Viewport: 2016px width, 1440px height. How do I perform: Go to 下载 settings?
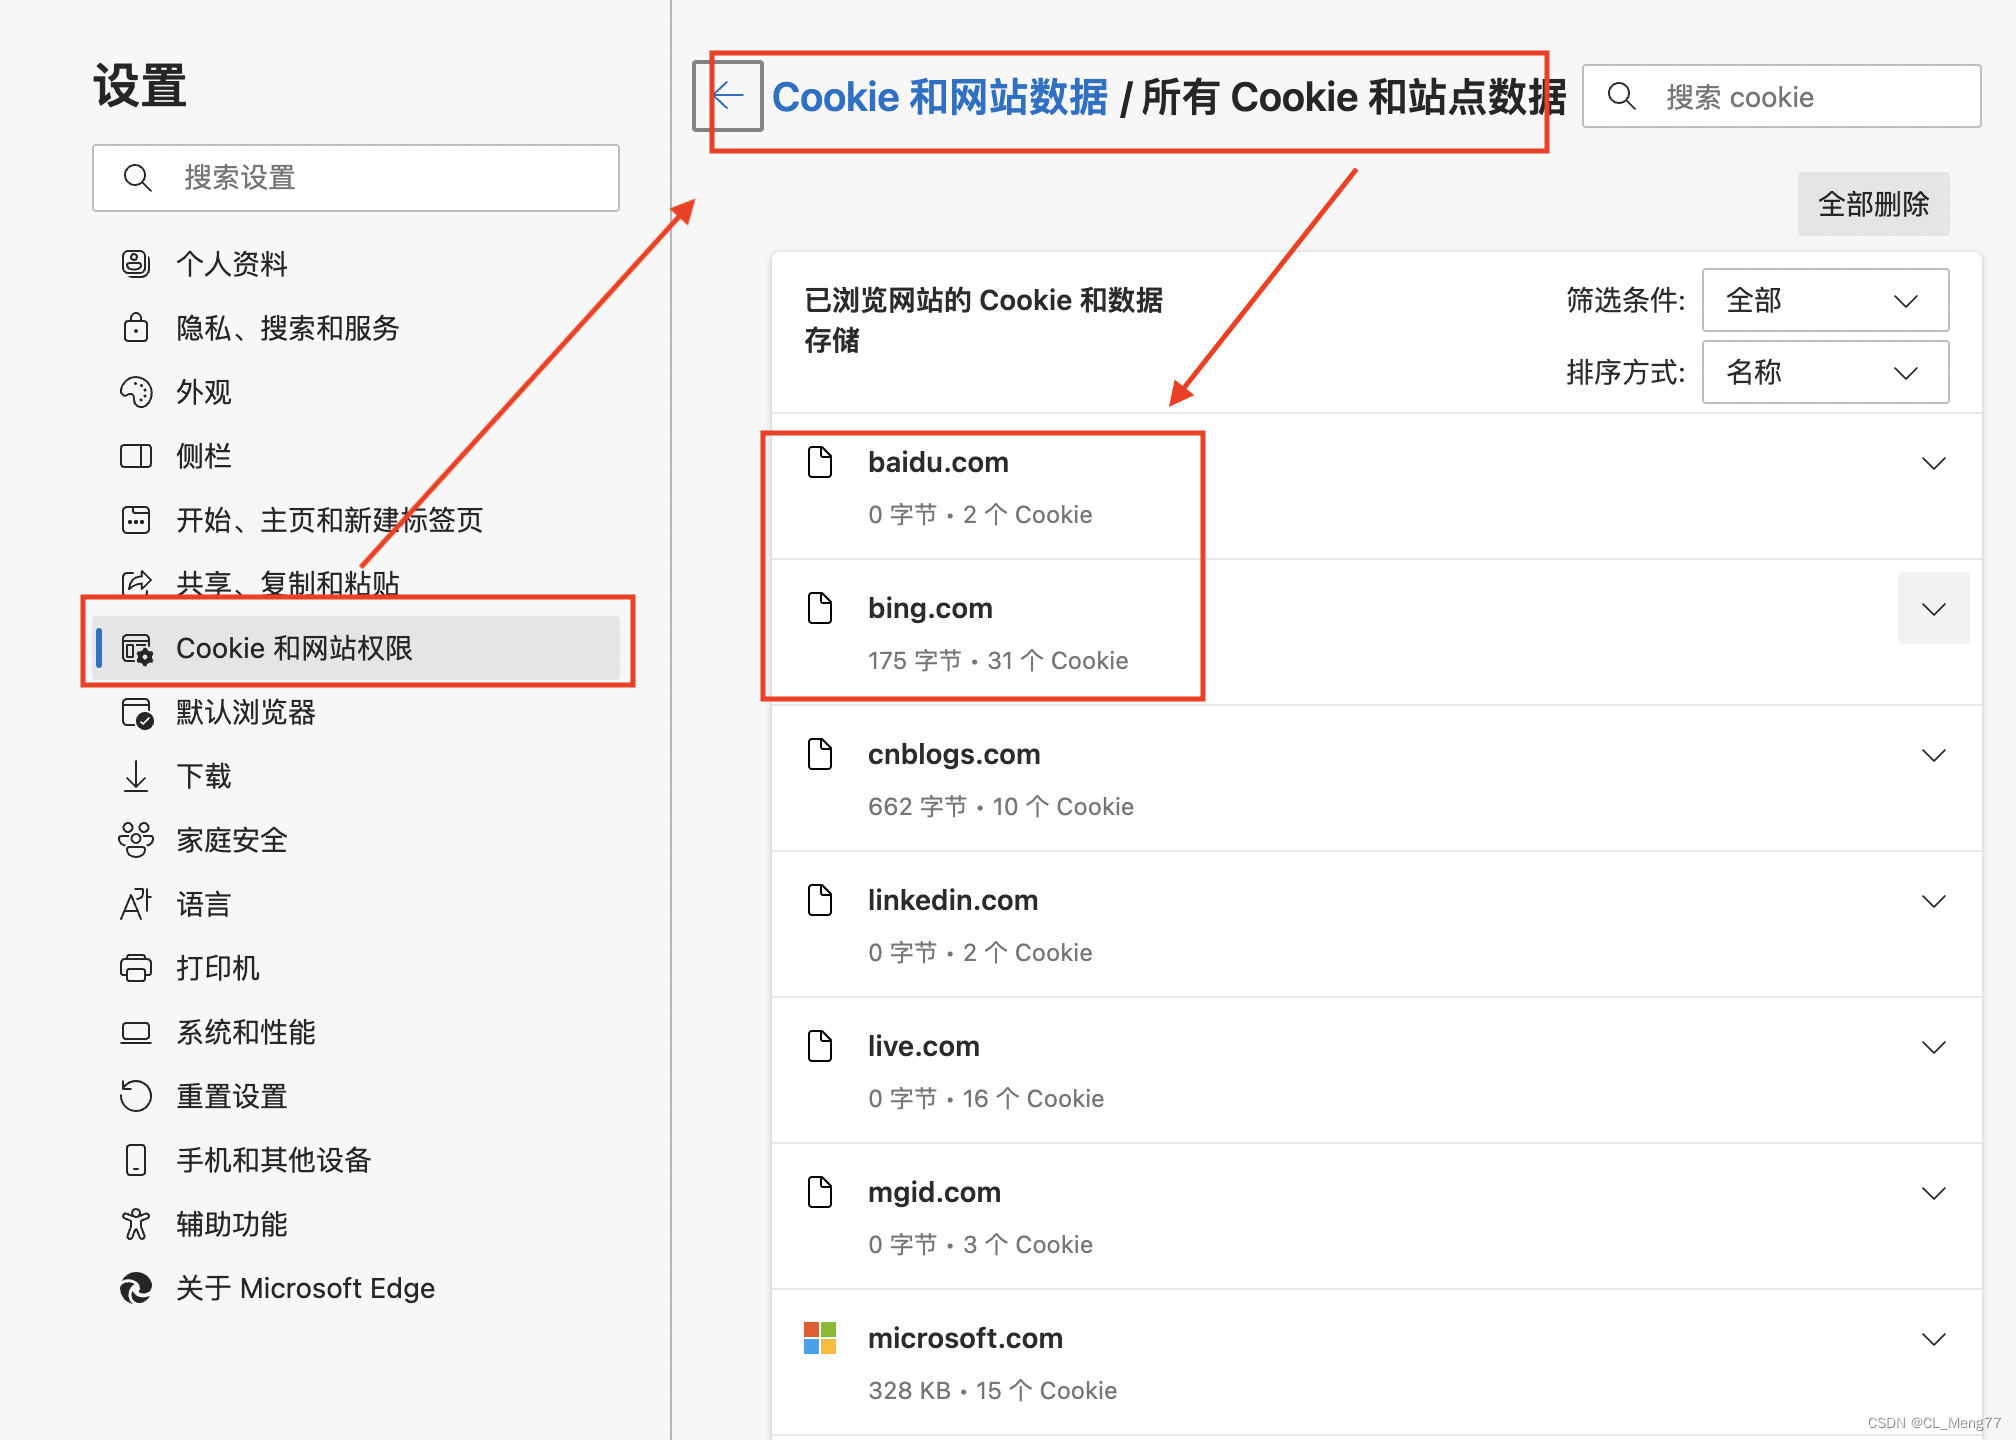click(356, 776)
